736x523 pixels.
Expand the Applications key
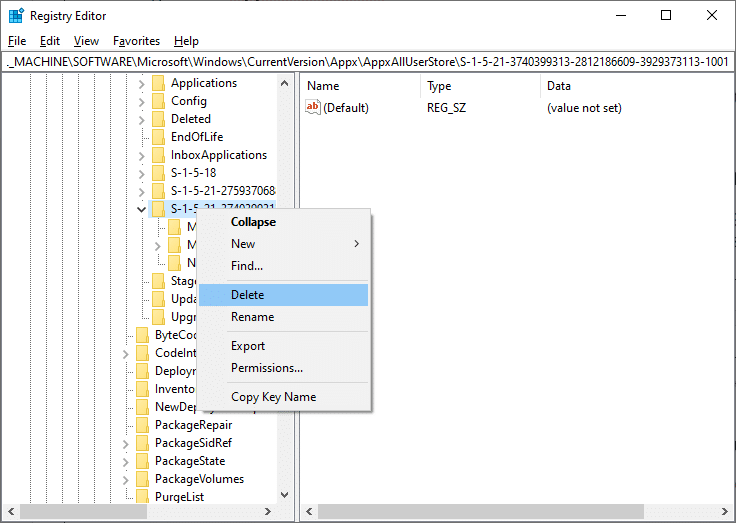[x=142, y=85]
